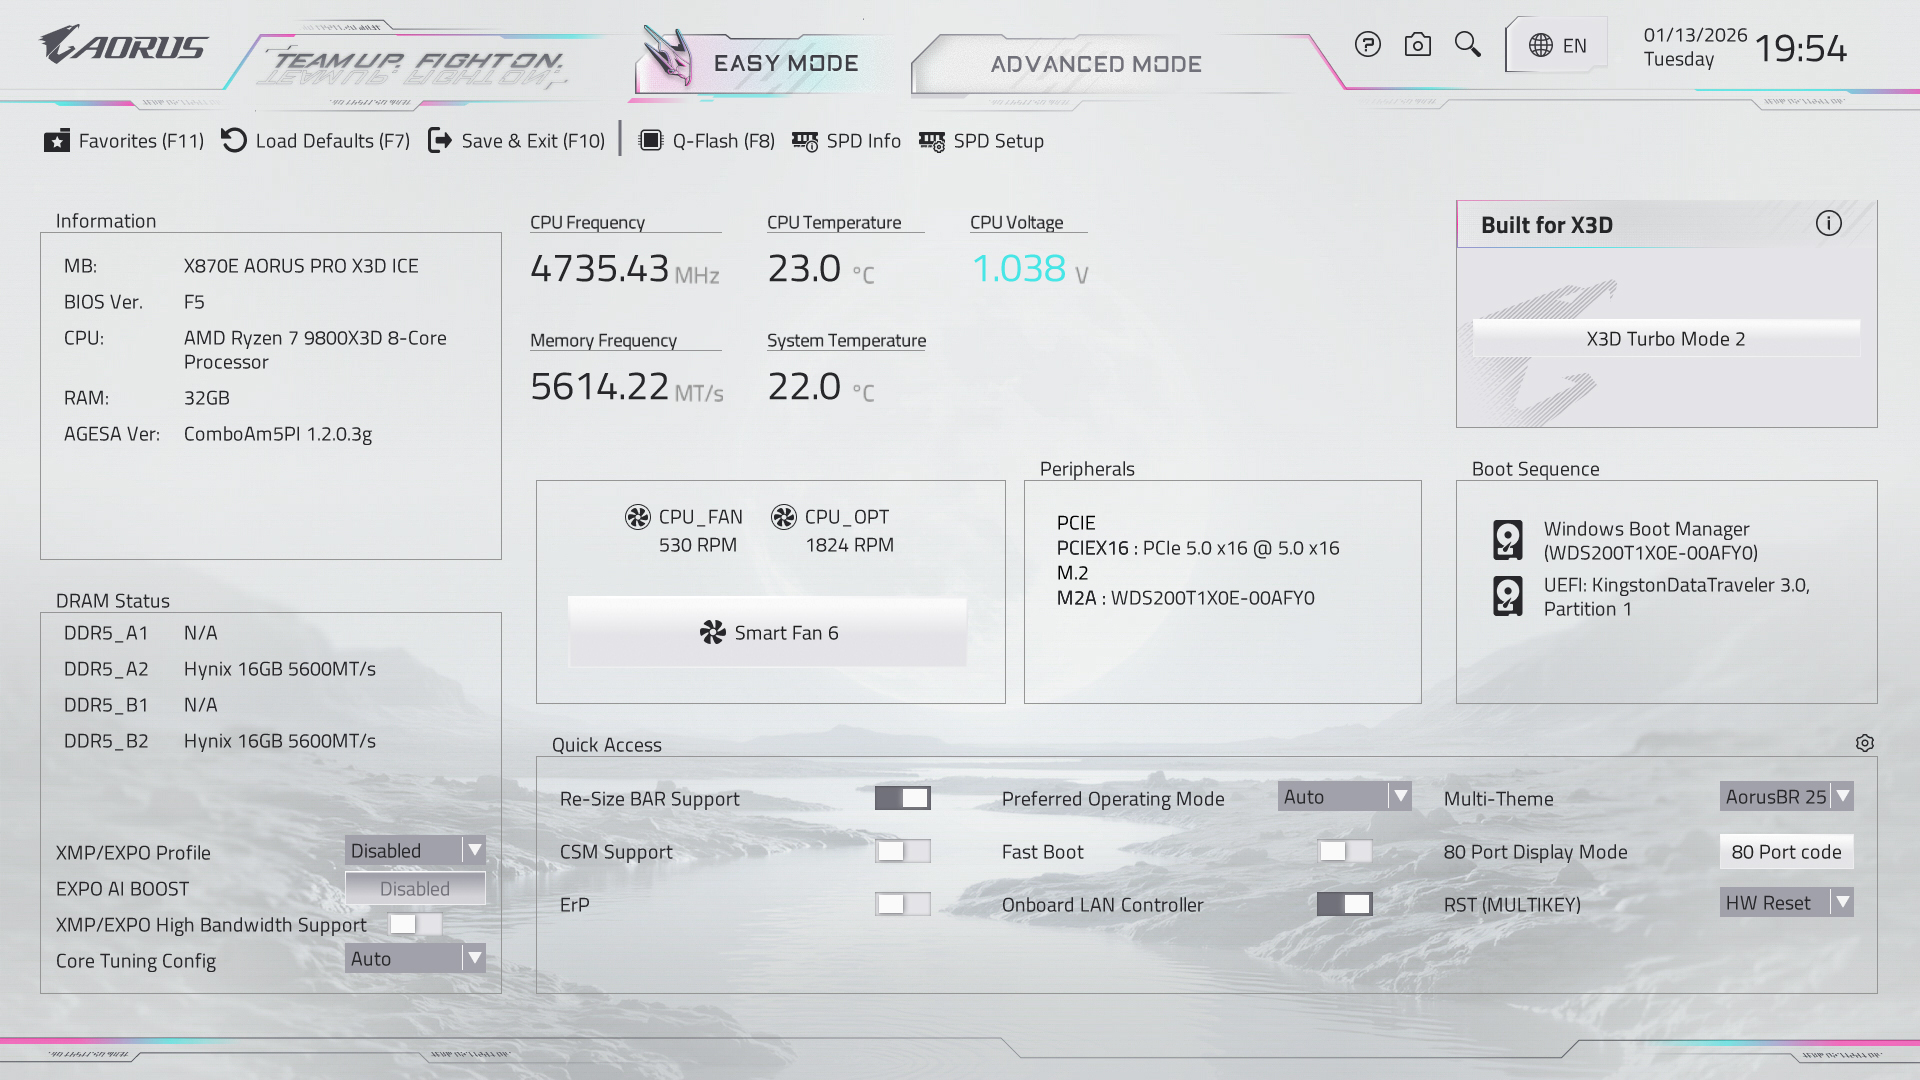Switch to Advanced Mode tab
Screen dimensions: 1920x1080
point(1096,64)
